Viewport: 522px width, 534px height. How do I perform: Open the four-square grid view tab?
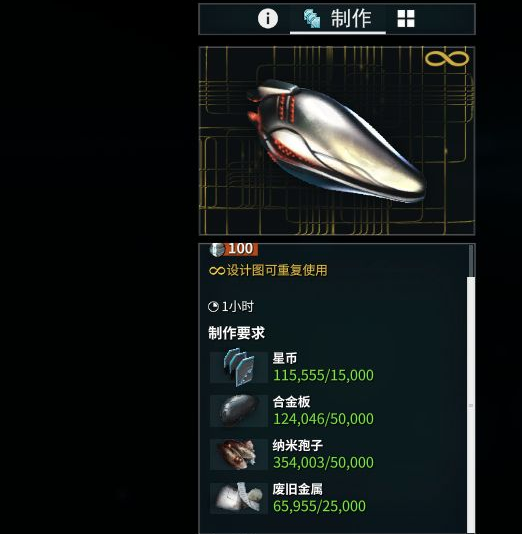point(406,18)
